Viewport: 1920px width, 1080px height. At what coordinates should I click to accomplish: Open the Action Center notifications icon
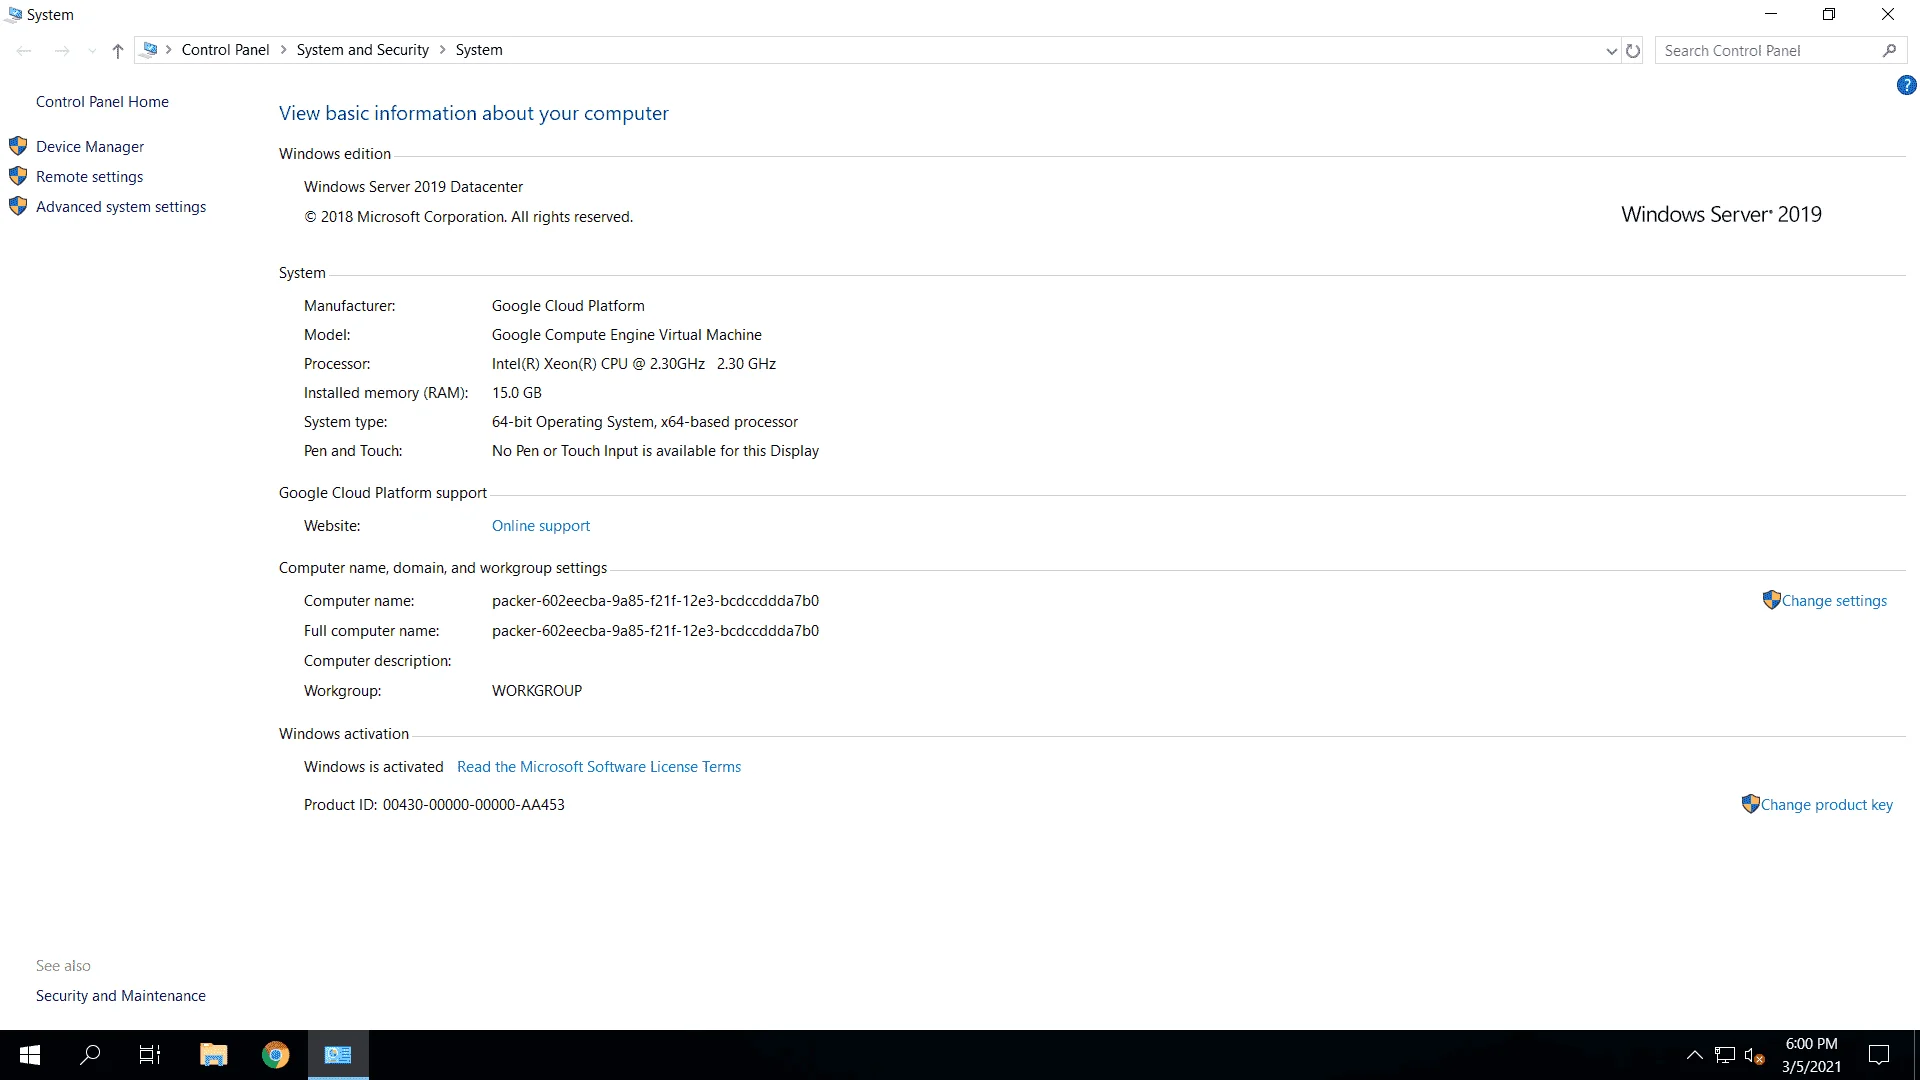point(1879,1055)
